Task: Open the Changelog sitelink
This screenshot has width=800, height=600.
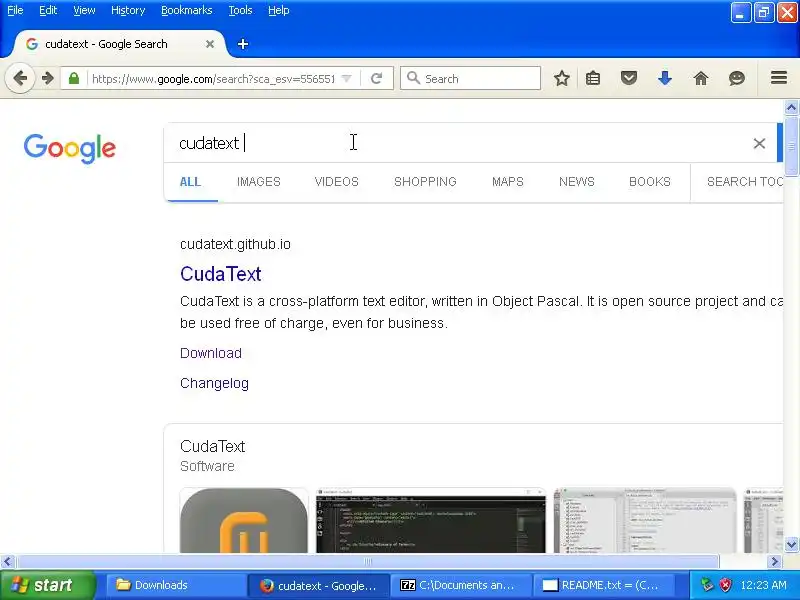Action: click(214, 383)
